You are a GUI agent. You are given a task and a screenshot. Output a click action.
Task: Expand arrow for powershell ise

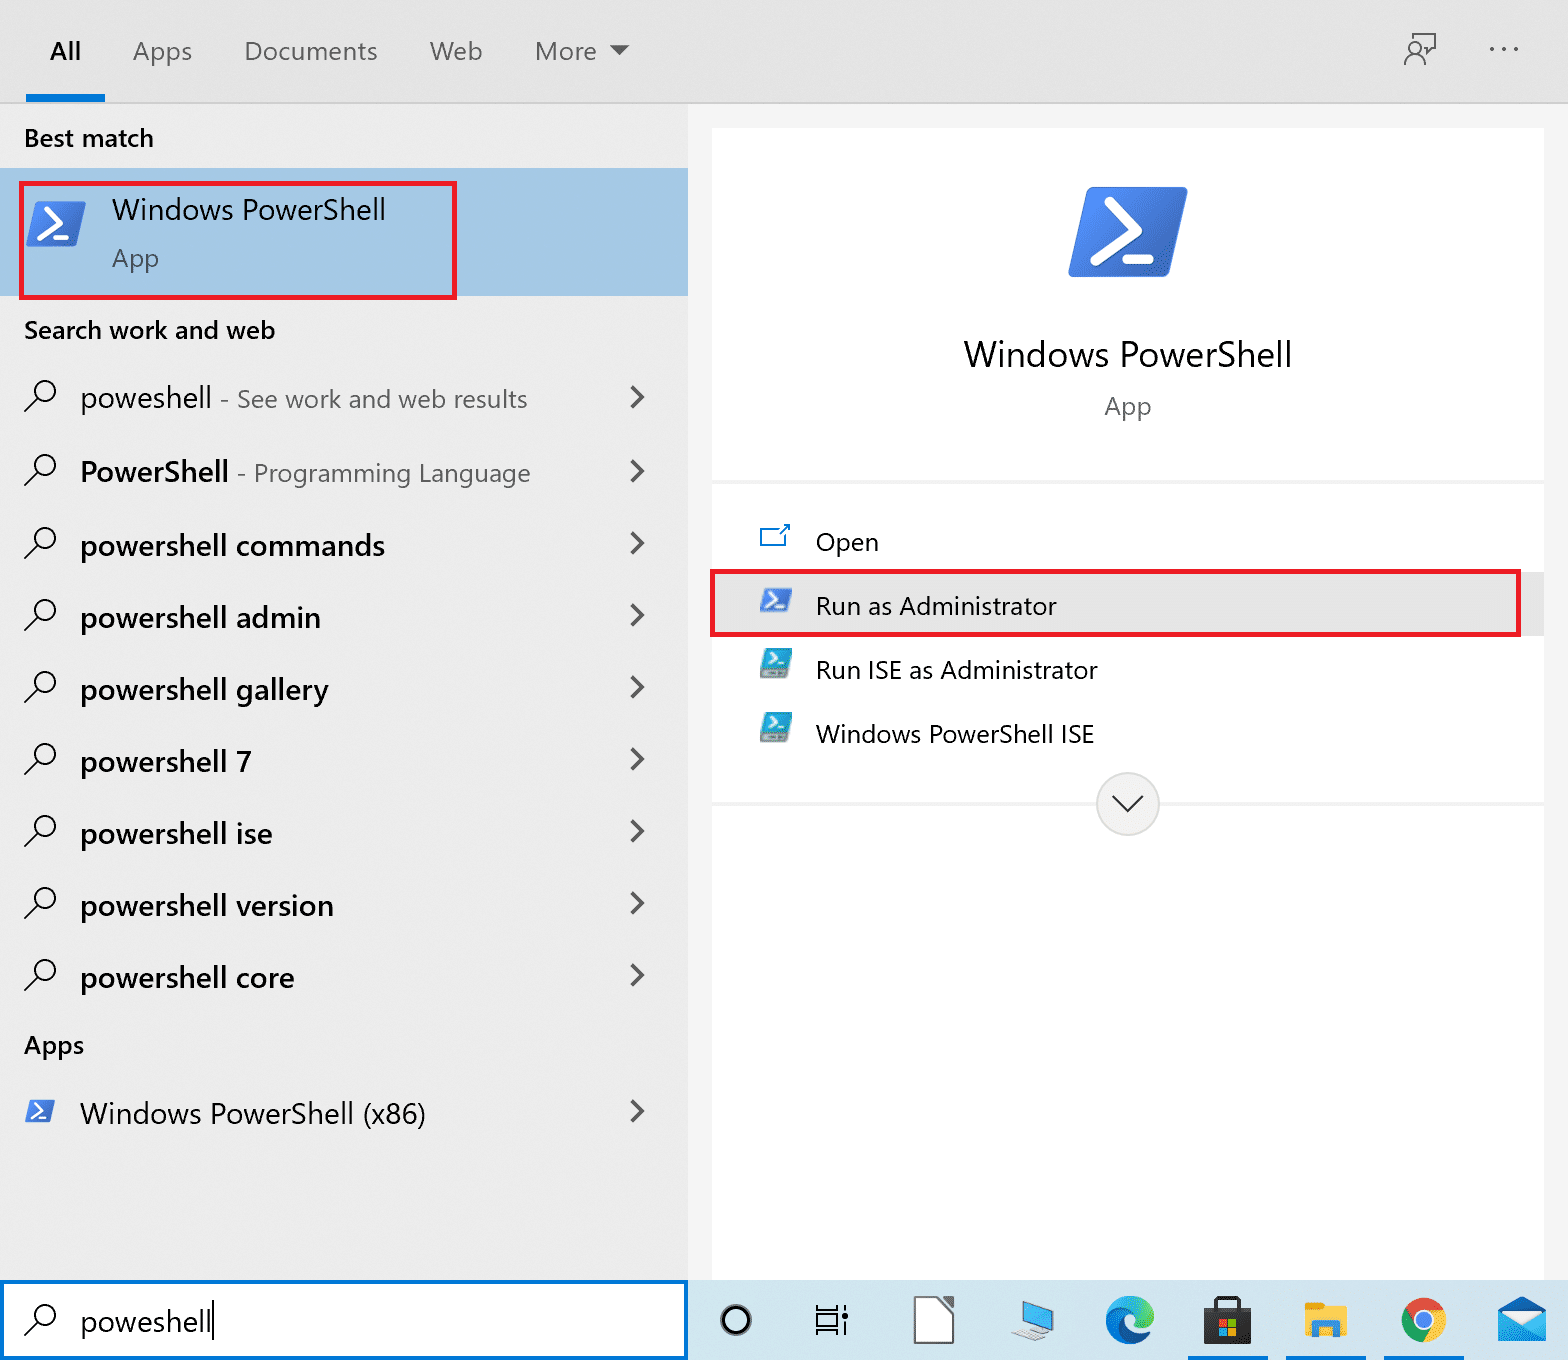637,831
